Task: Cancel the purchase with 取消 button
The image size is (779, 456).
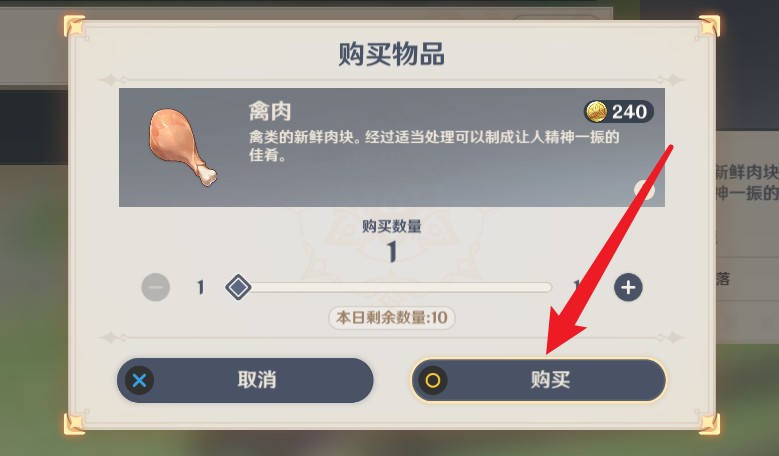Action: [x=245, y=380]
